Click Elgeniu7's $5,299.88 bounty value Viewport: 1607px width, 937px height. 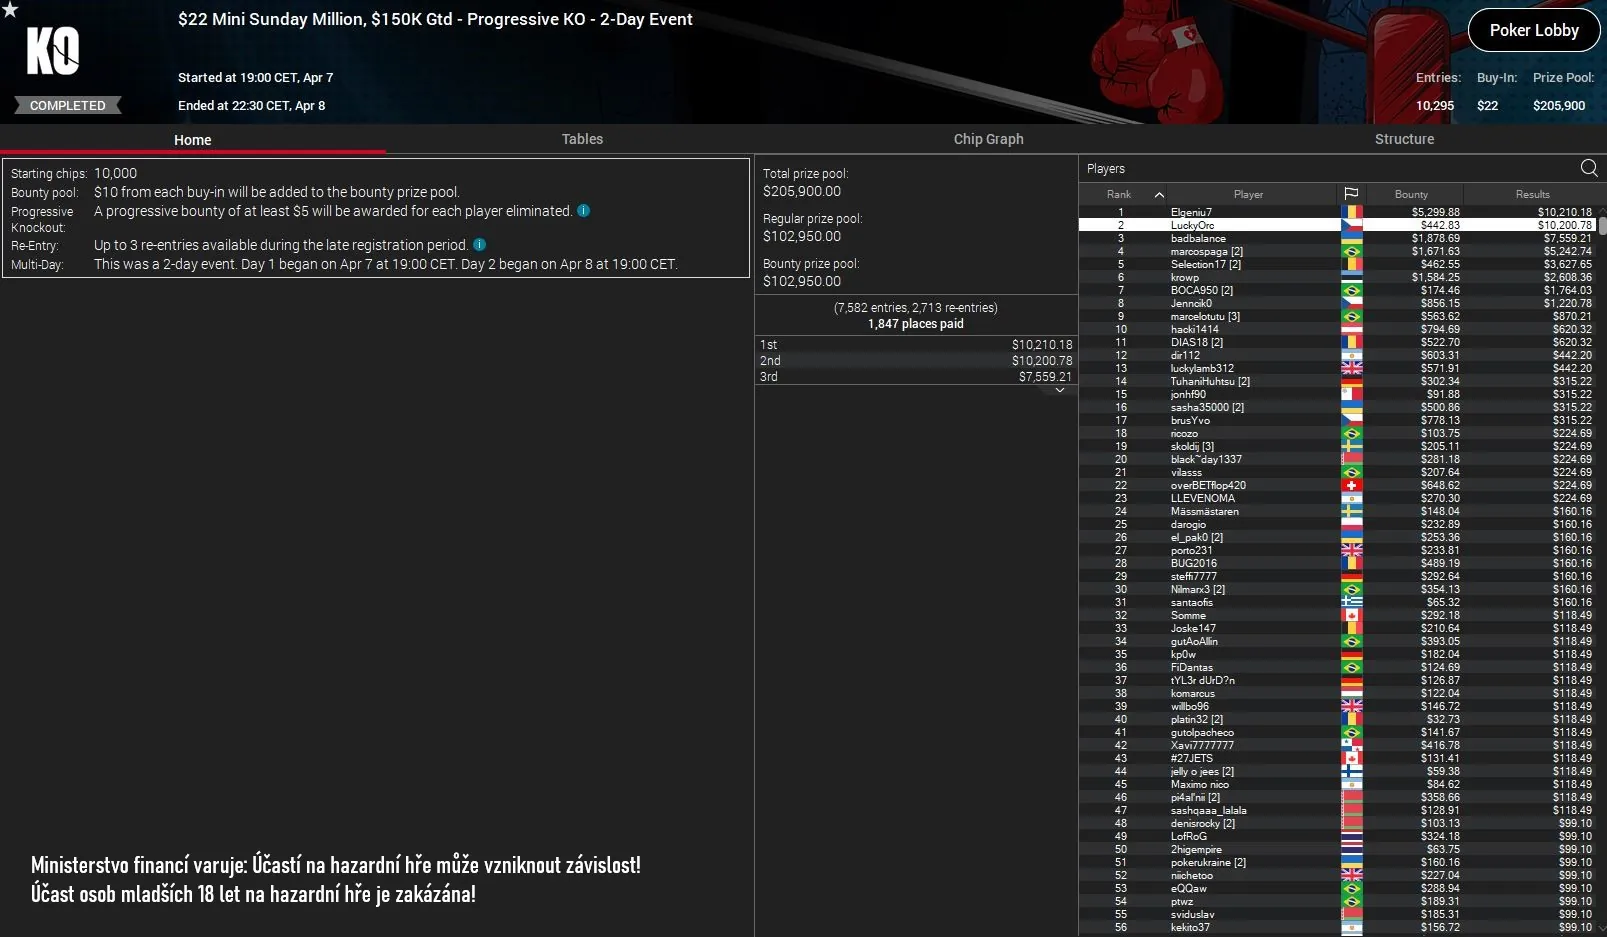pyautogui.click(x=1435, y=212)
